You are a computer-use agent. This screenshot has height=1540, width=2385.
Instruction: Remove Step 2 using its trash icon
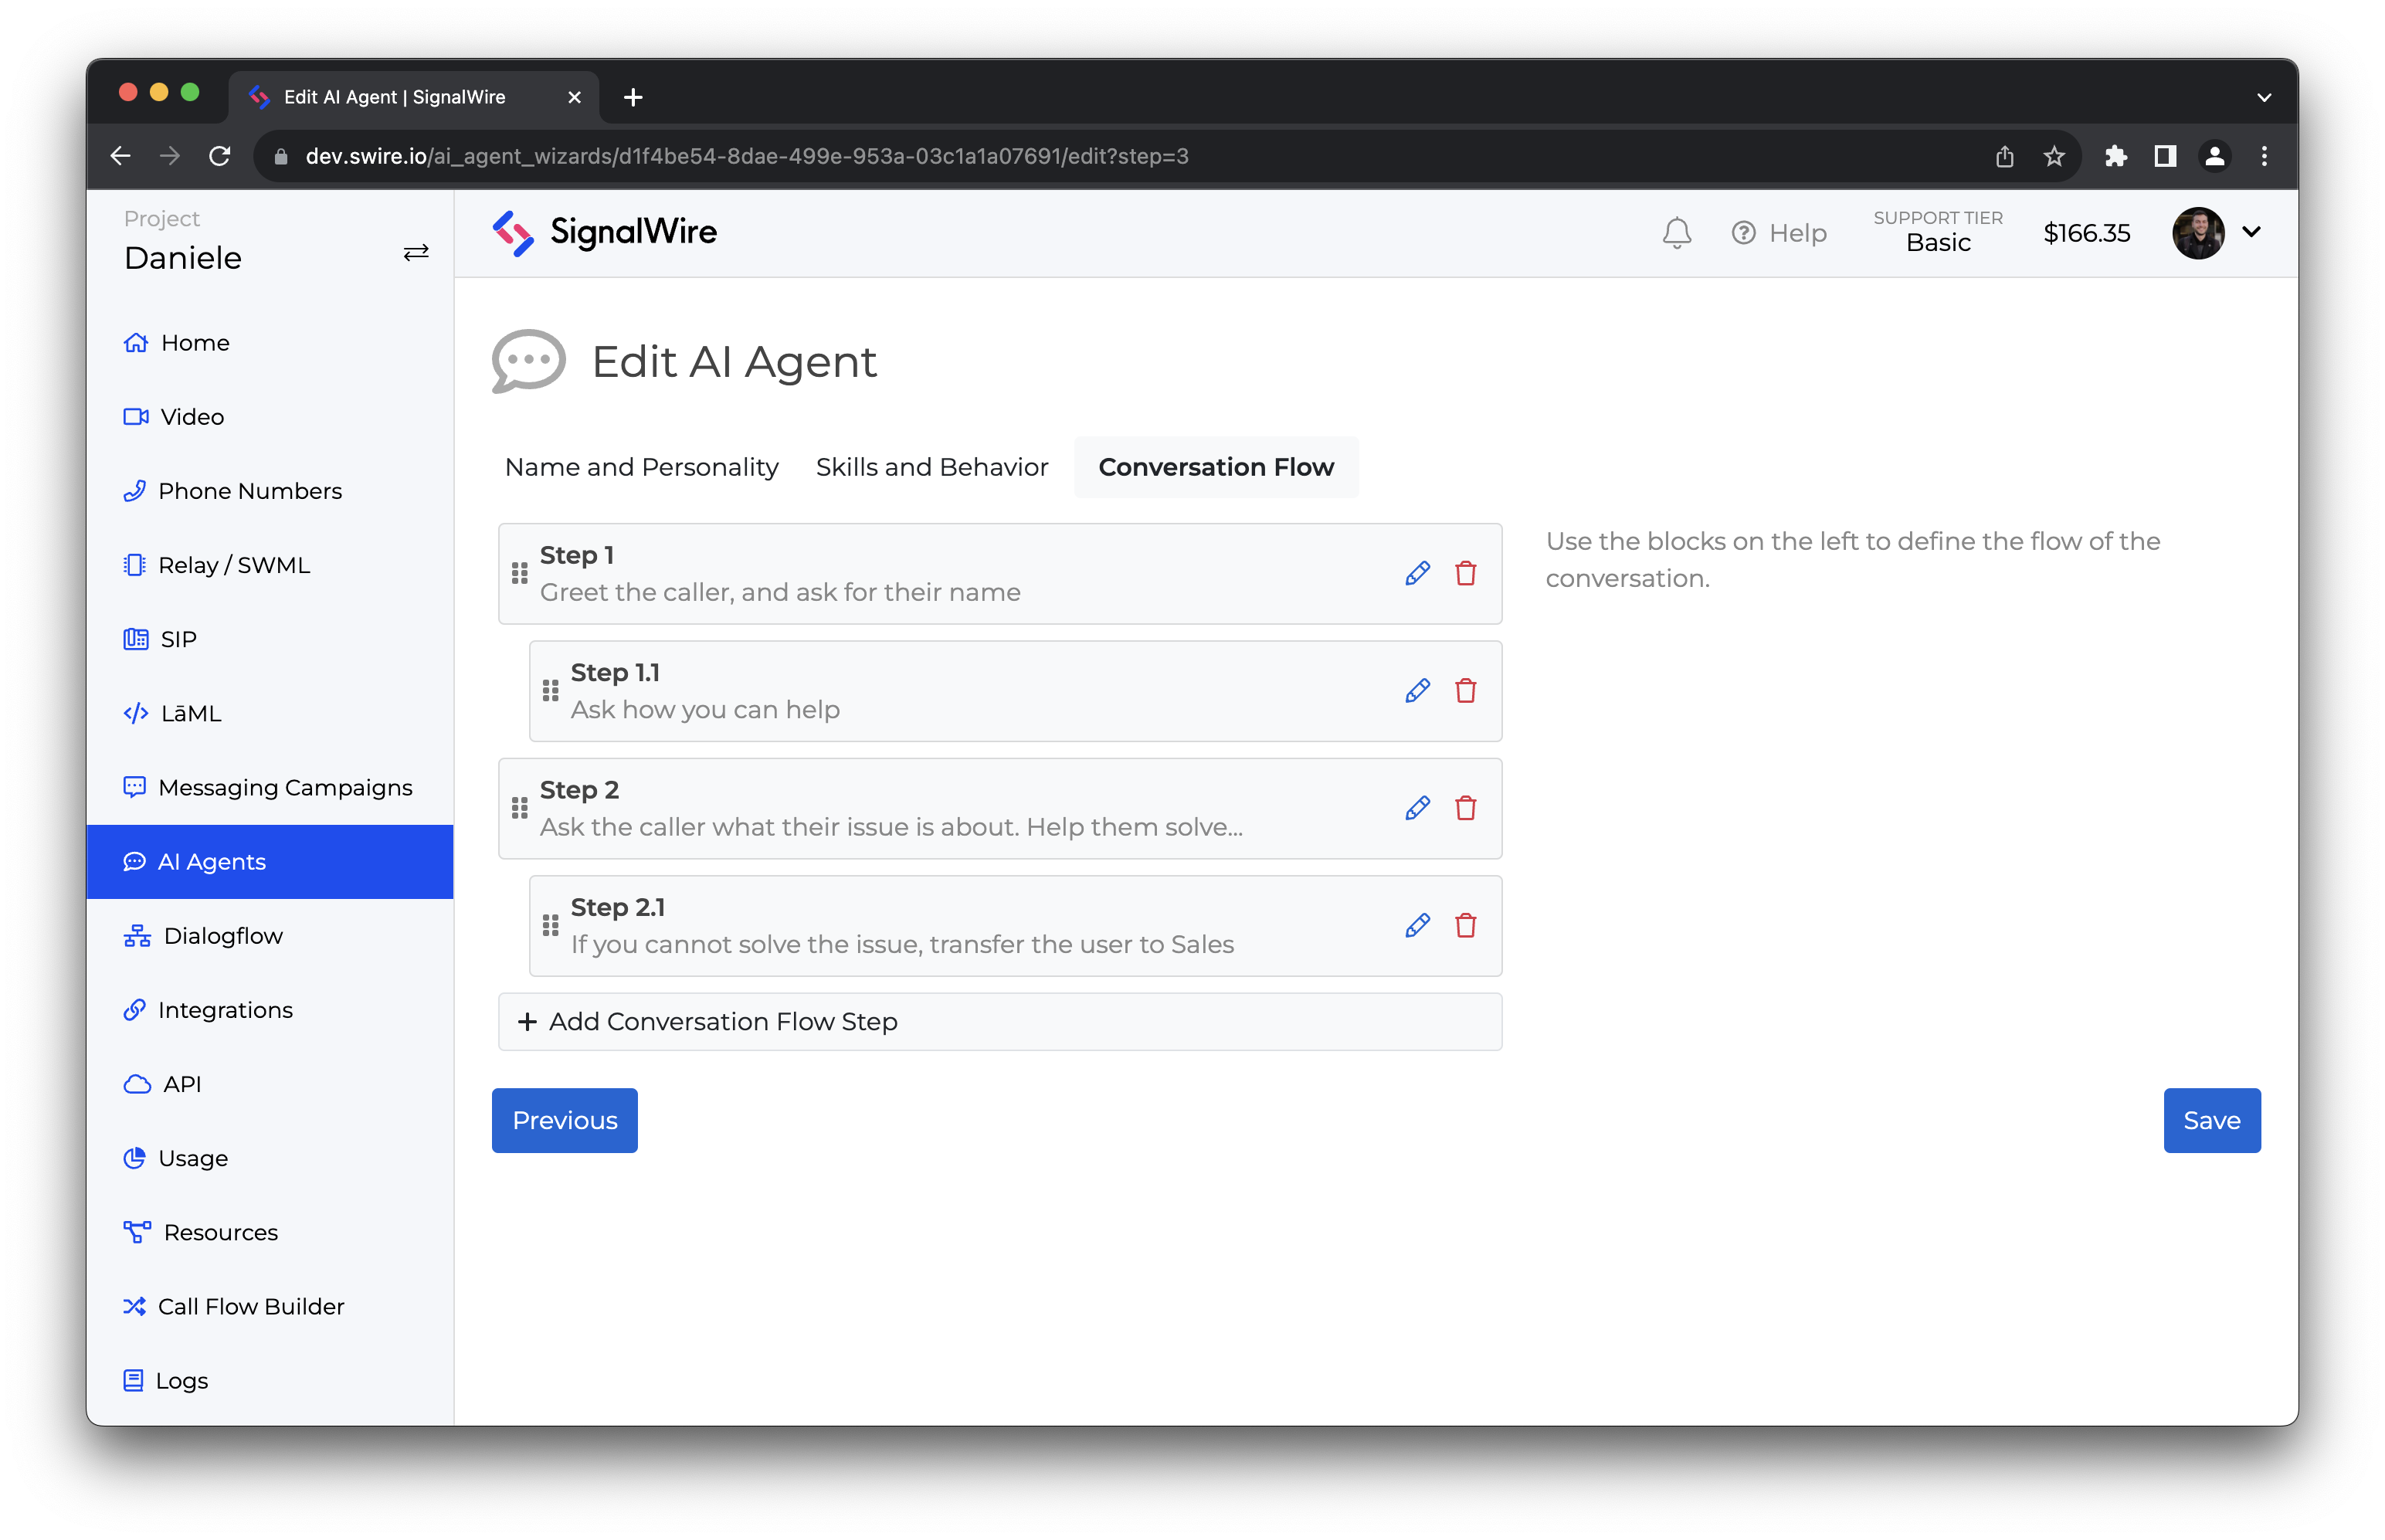1465,808
